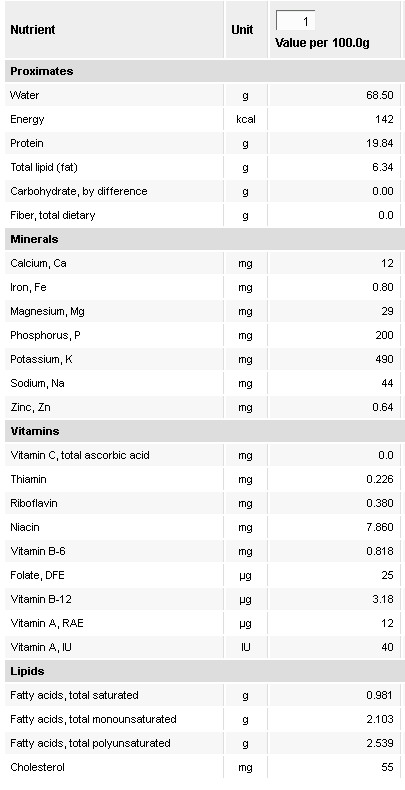Click the Calcium, Ca row label
Viewport: 405px width, 790px height.
pyautogui.click(x=38, y=264)
